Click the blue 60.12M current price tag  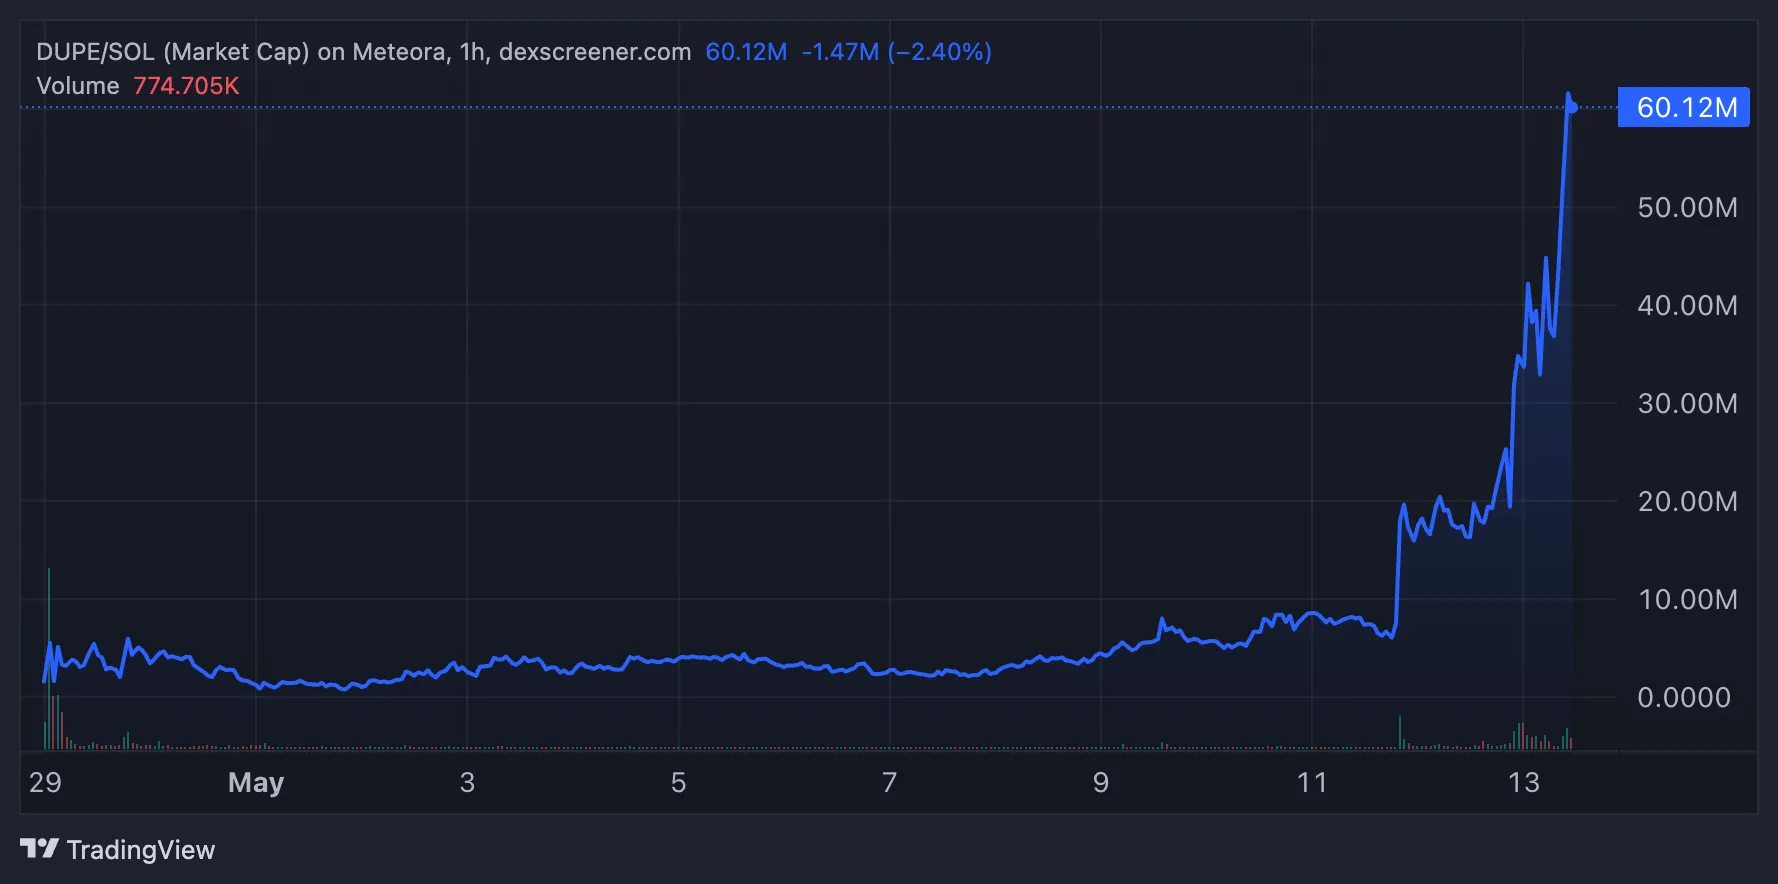pos(1683,107)
